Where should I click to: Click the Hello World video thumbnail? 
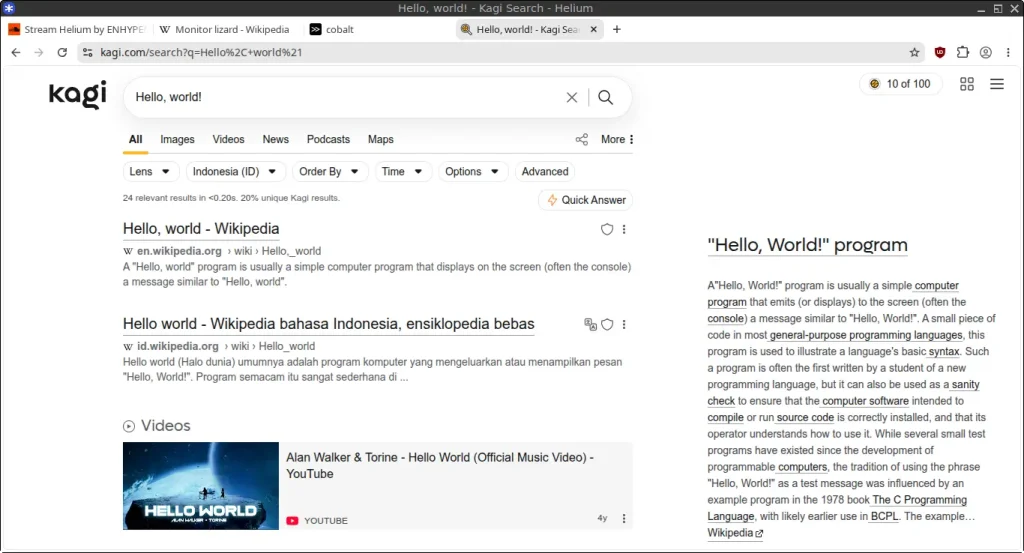200,486
